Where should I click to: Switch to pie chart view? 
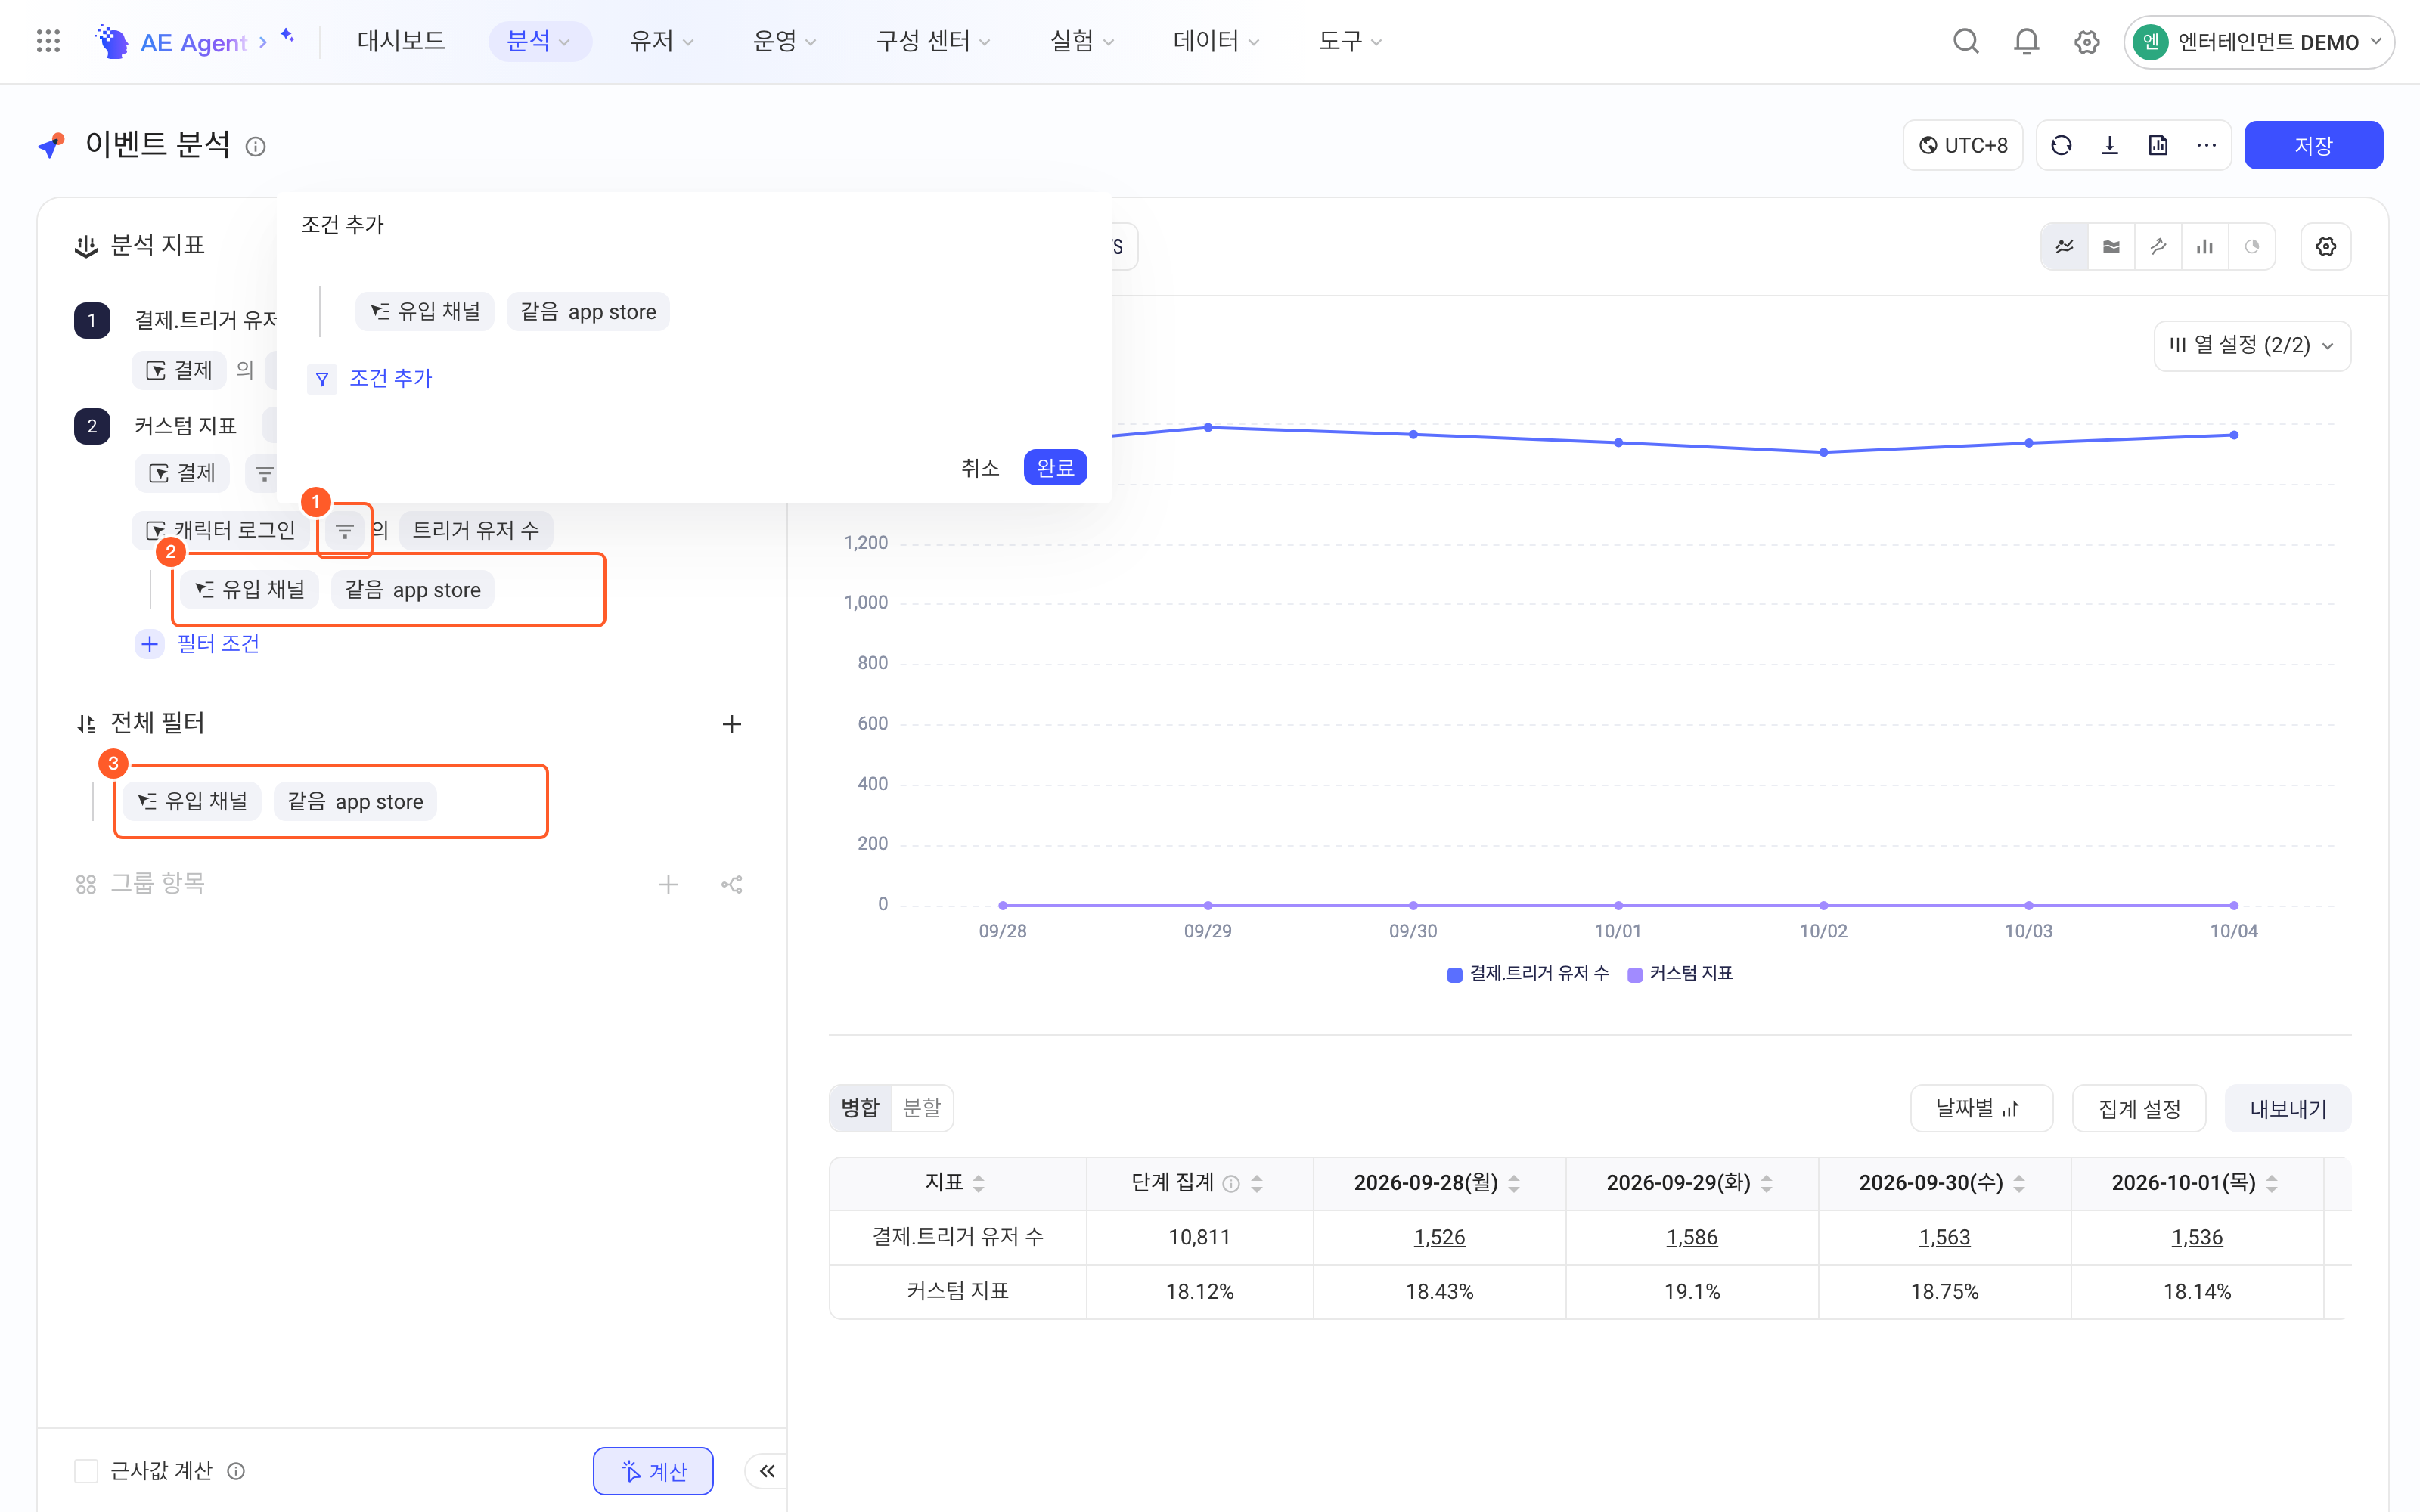click(2252, 246)
